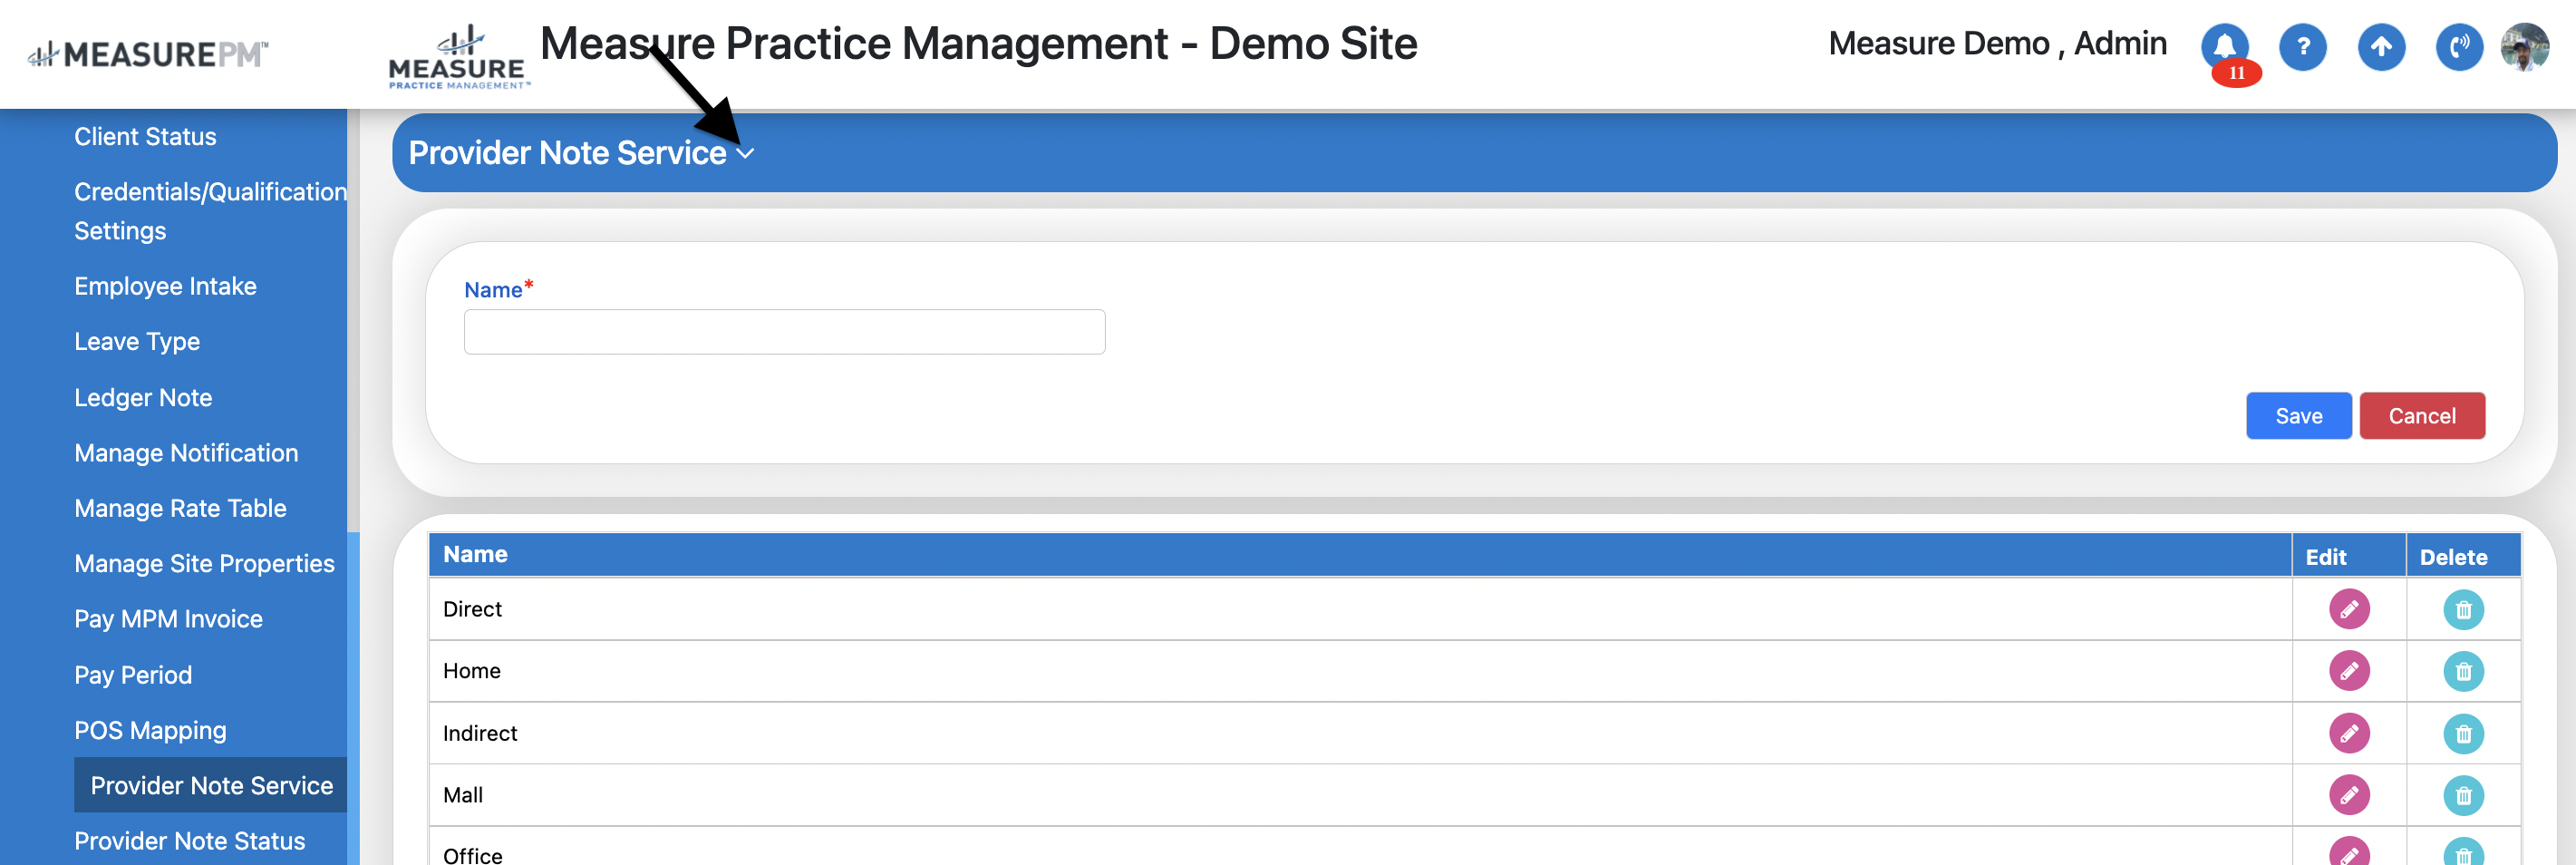
Task: Open Employee Intake in the sidebar
Action: [165, 286]
